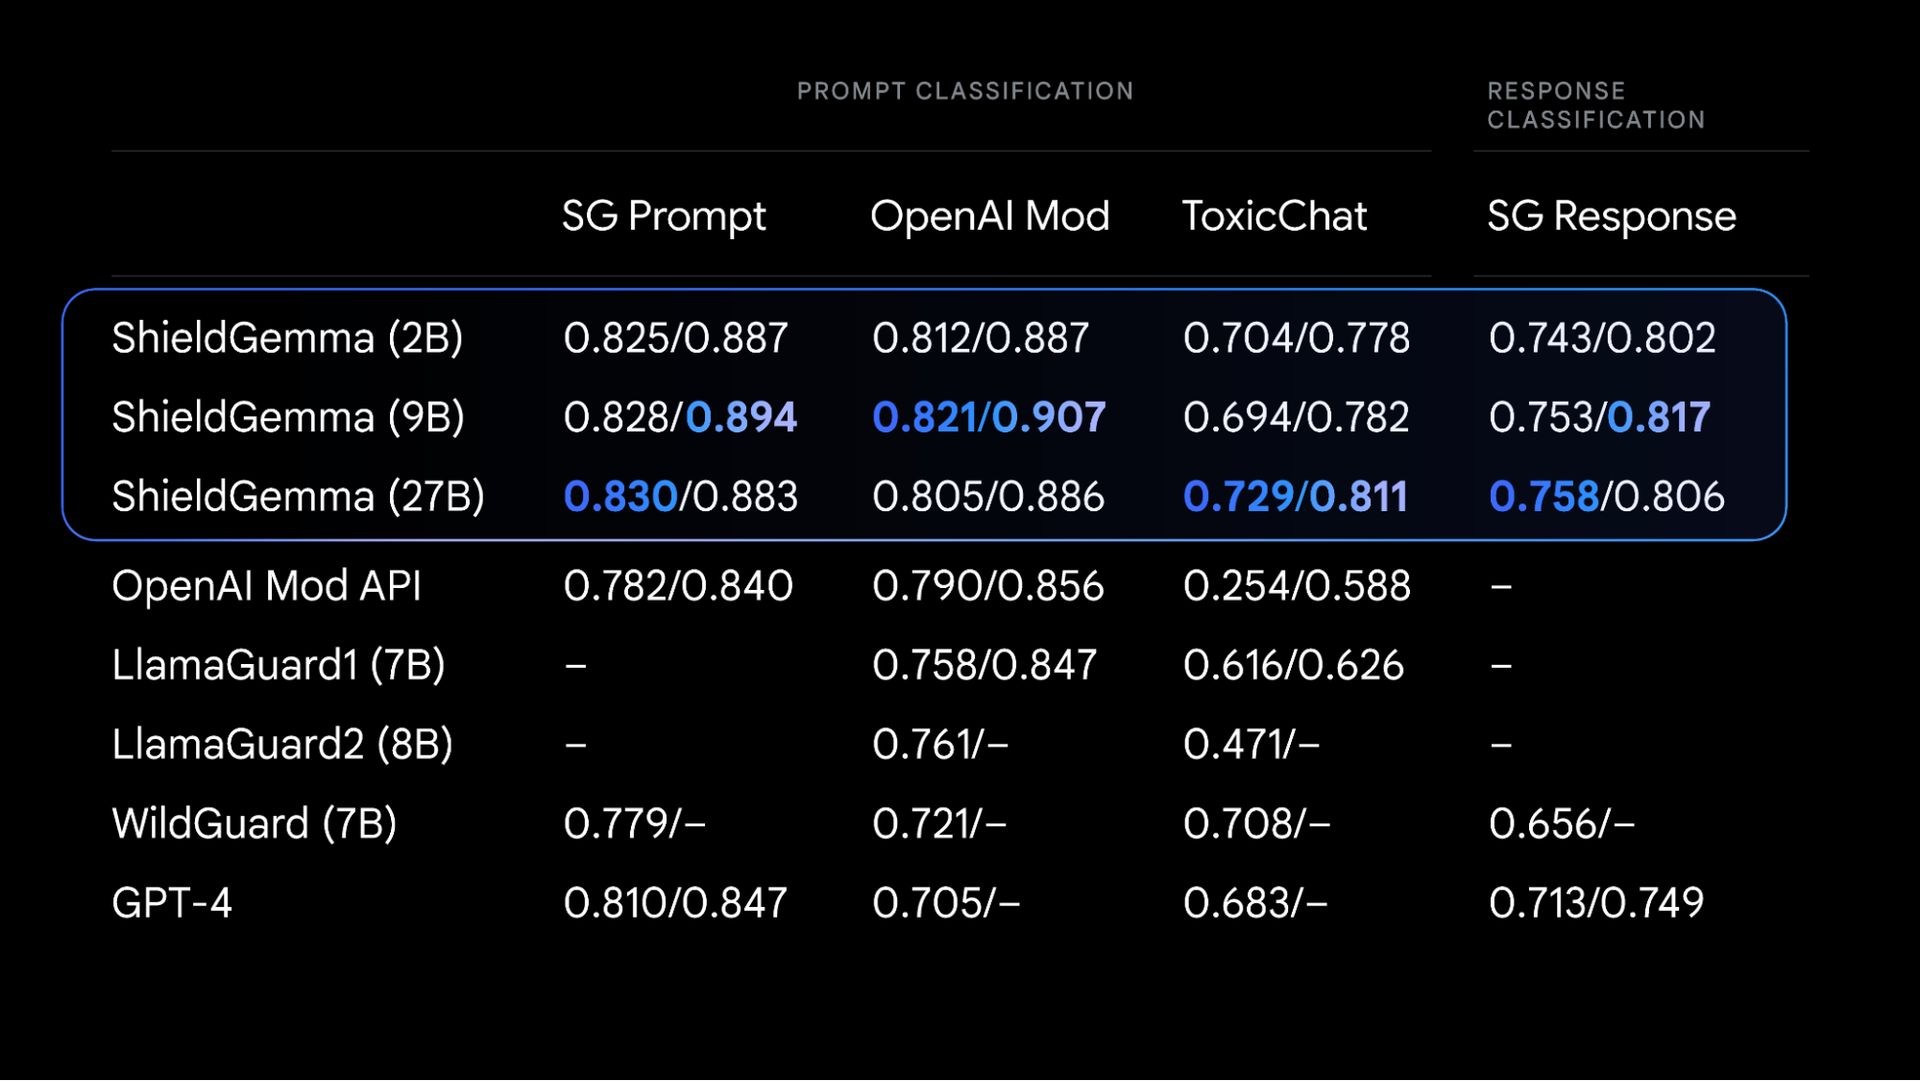Click ShieldGemma 9B OpenAI Mod bold score
Screen dimensions: 1920x1081
[988, 417]
